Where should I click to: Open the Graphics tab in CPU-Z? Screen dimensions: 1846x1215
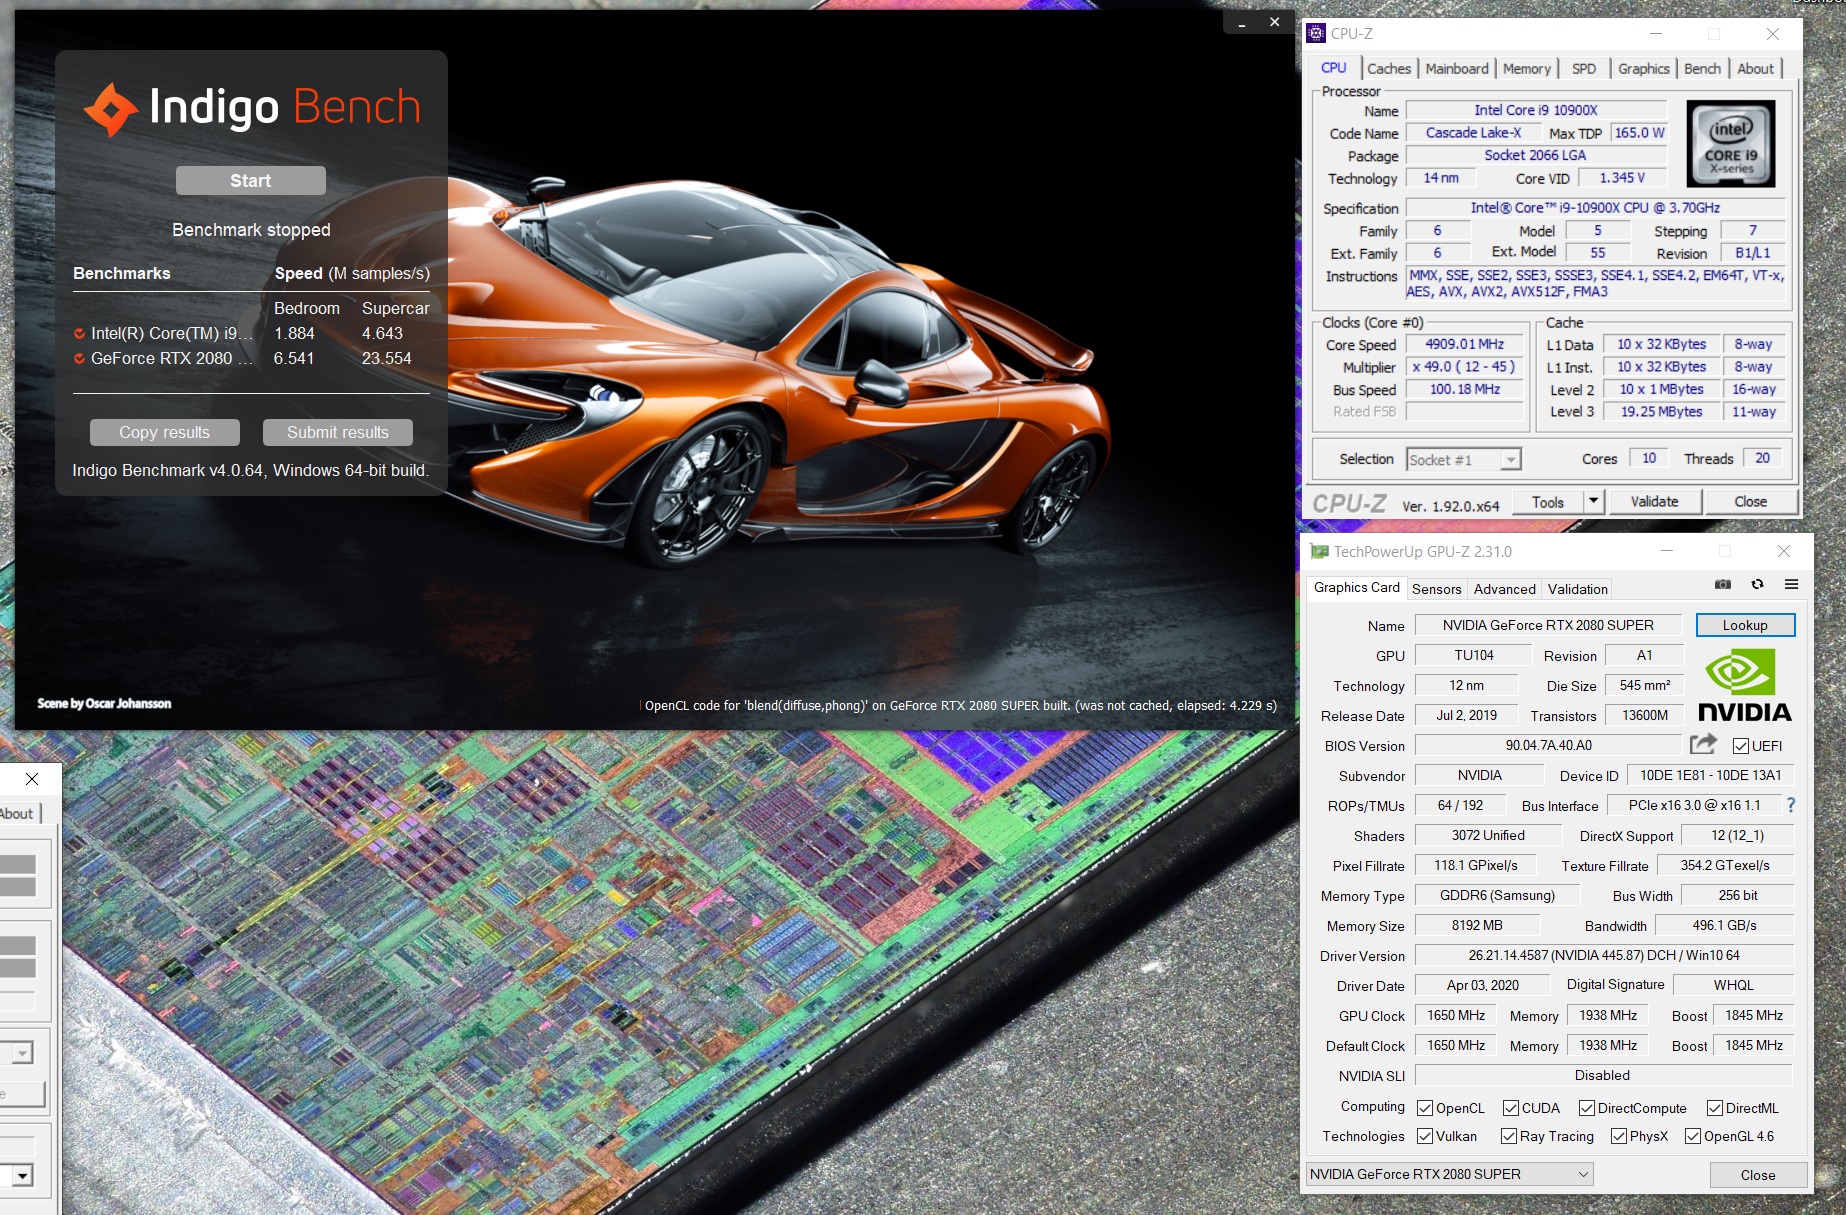[1644, 69]
